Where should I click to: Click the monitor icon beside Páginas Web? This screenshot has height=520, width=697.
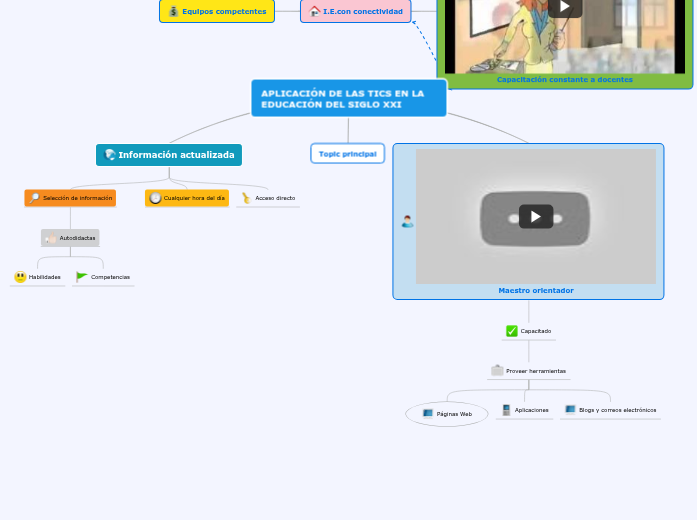click(428, 414)
